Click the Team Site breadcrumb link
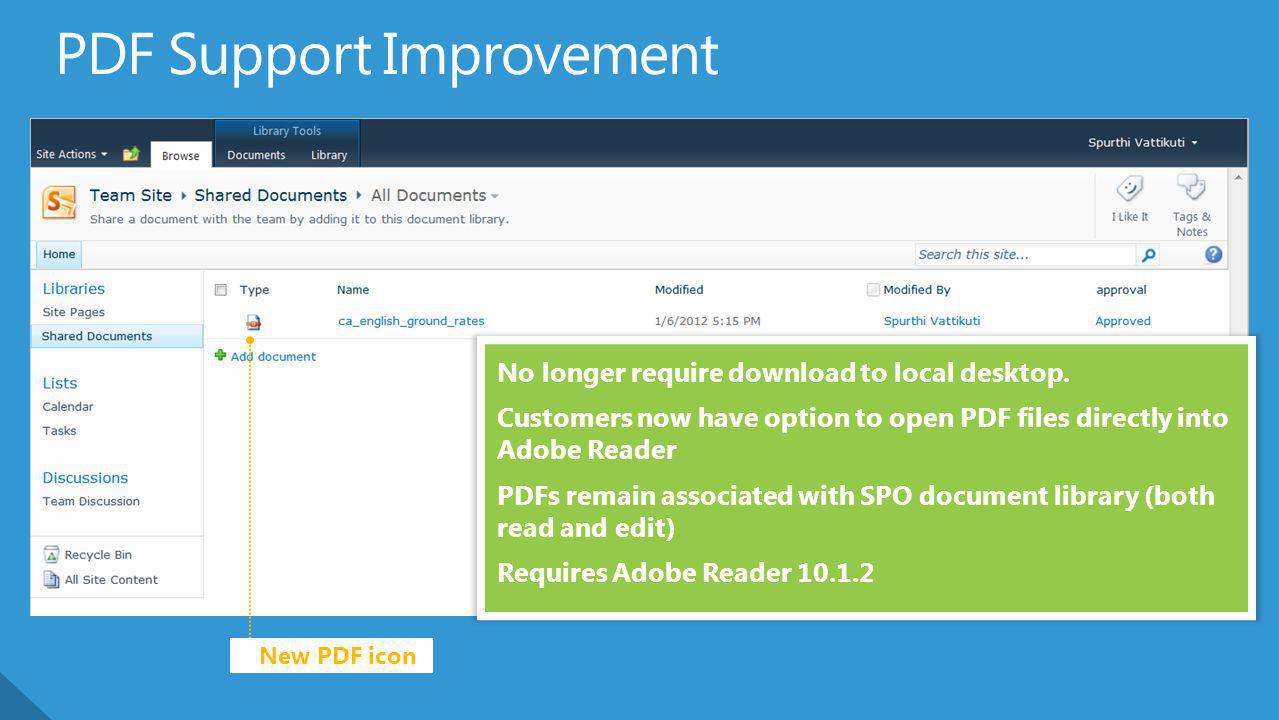The width and height of the screenshot is (1279, 720). (x=131, y=195)
